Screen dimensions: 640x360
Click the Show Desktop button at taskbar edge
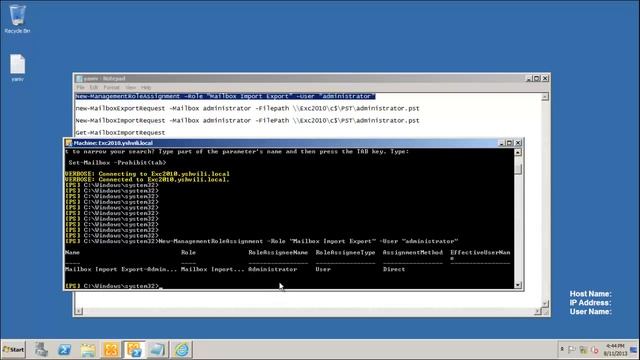point(634,350)
